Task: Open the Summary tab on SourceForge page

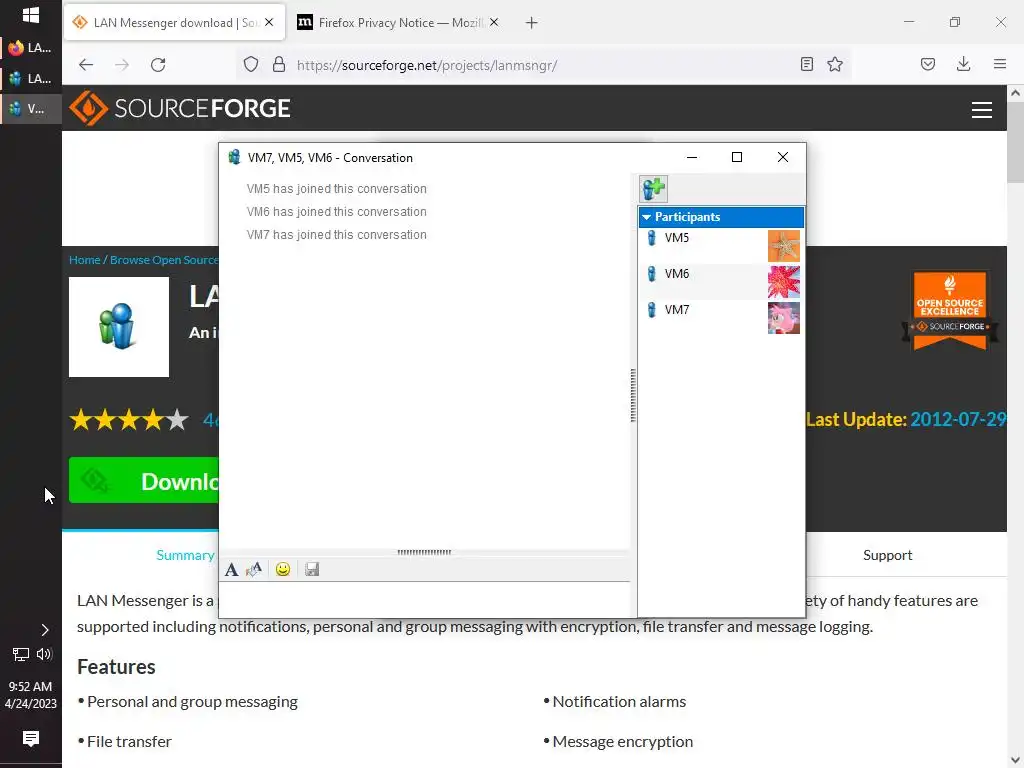Action: (x=185, y=555)
